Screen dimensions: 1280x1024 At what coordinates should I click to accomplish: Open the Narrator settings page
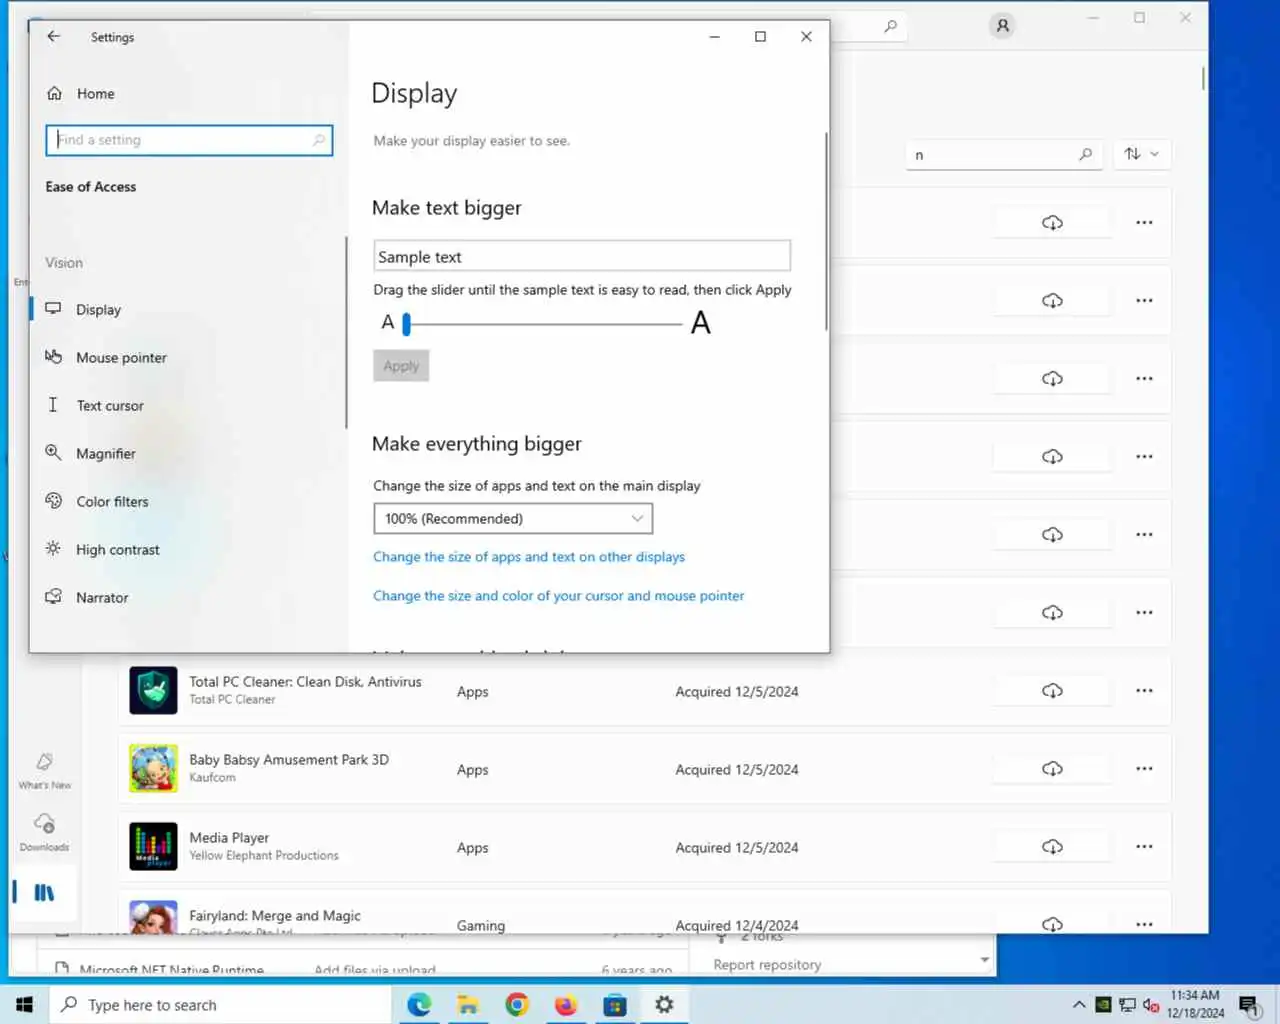point(102,598)
